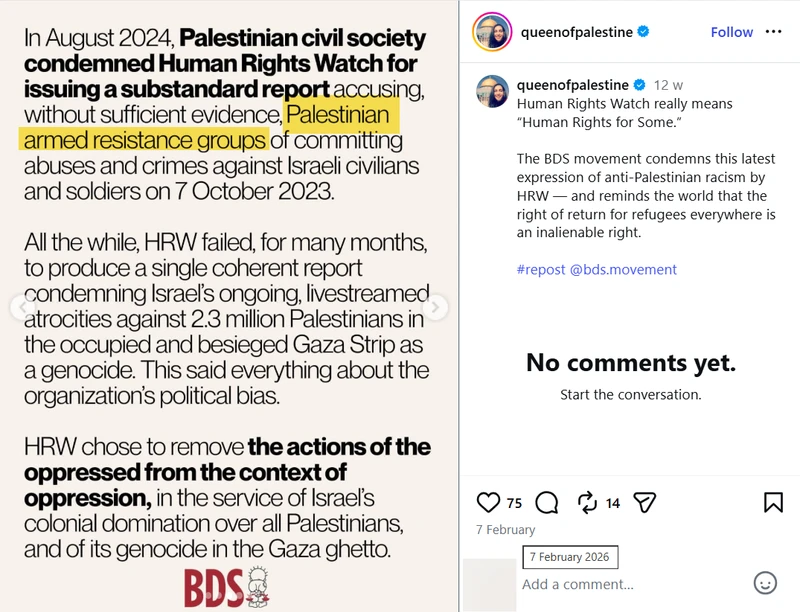800x612 pixels.
Task: Repost using the repost arrows icon
Action: pyautogui.click(x=587, y=502)
